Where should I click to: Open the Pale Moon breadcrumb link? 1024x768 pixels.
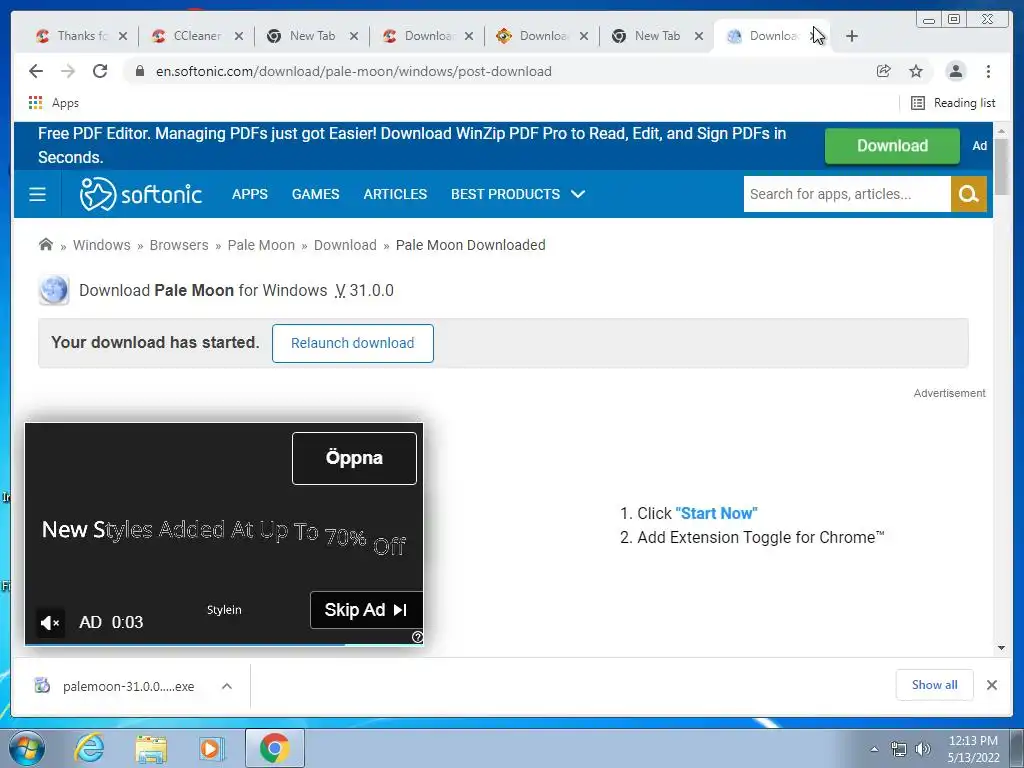261,245
